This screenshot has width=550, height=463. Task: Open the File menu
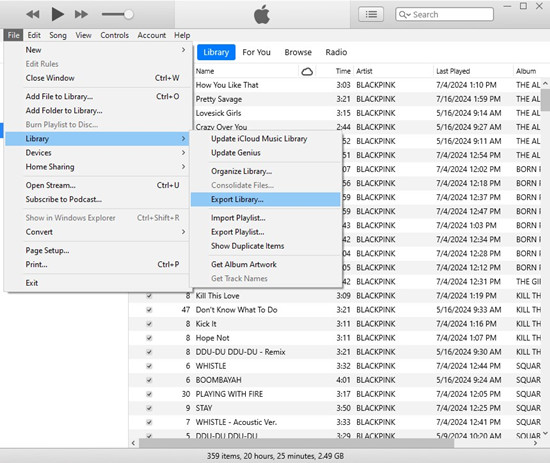pos(13,35)
